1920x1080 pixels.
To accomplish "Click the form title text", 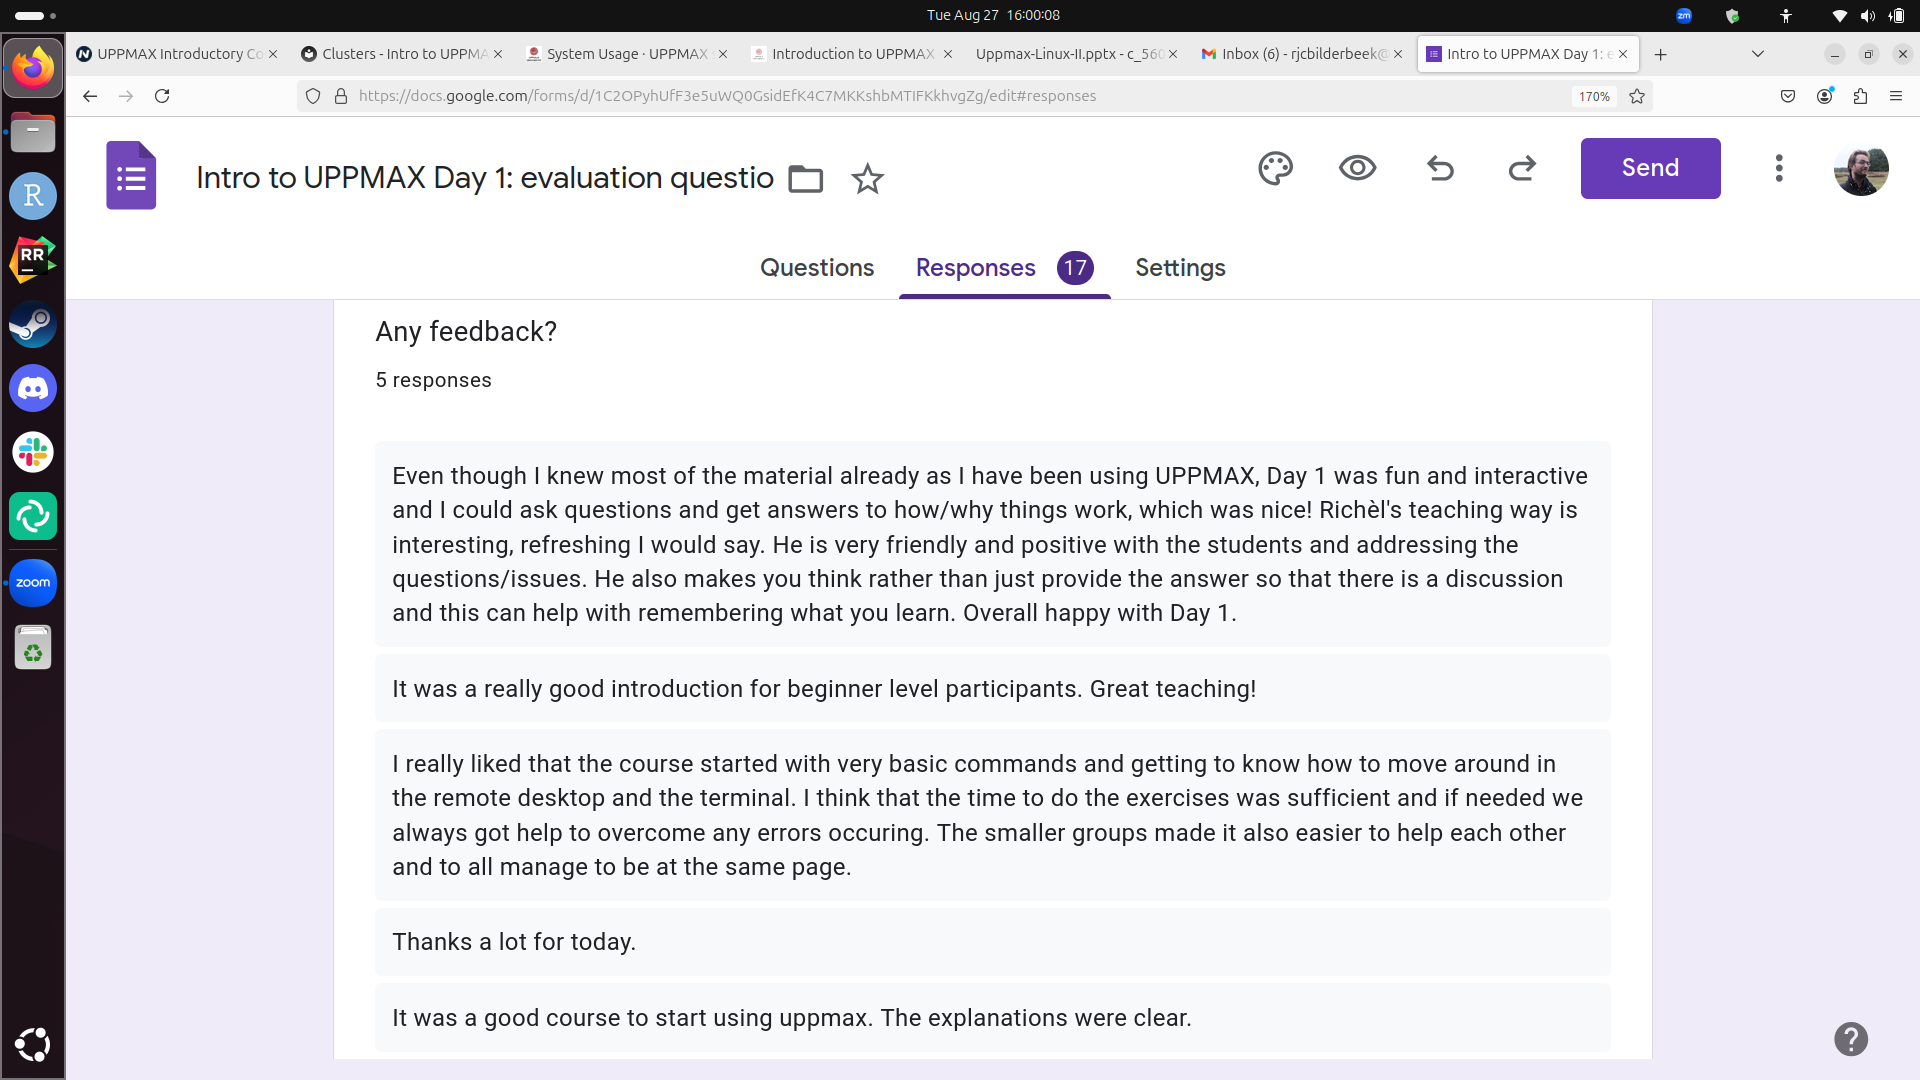I will tap(485, 178).
